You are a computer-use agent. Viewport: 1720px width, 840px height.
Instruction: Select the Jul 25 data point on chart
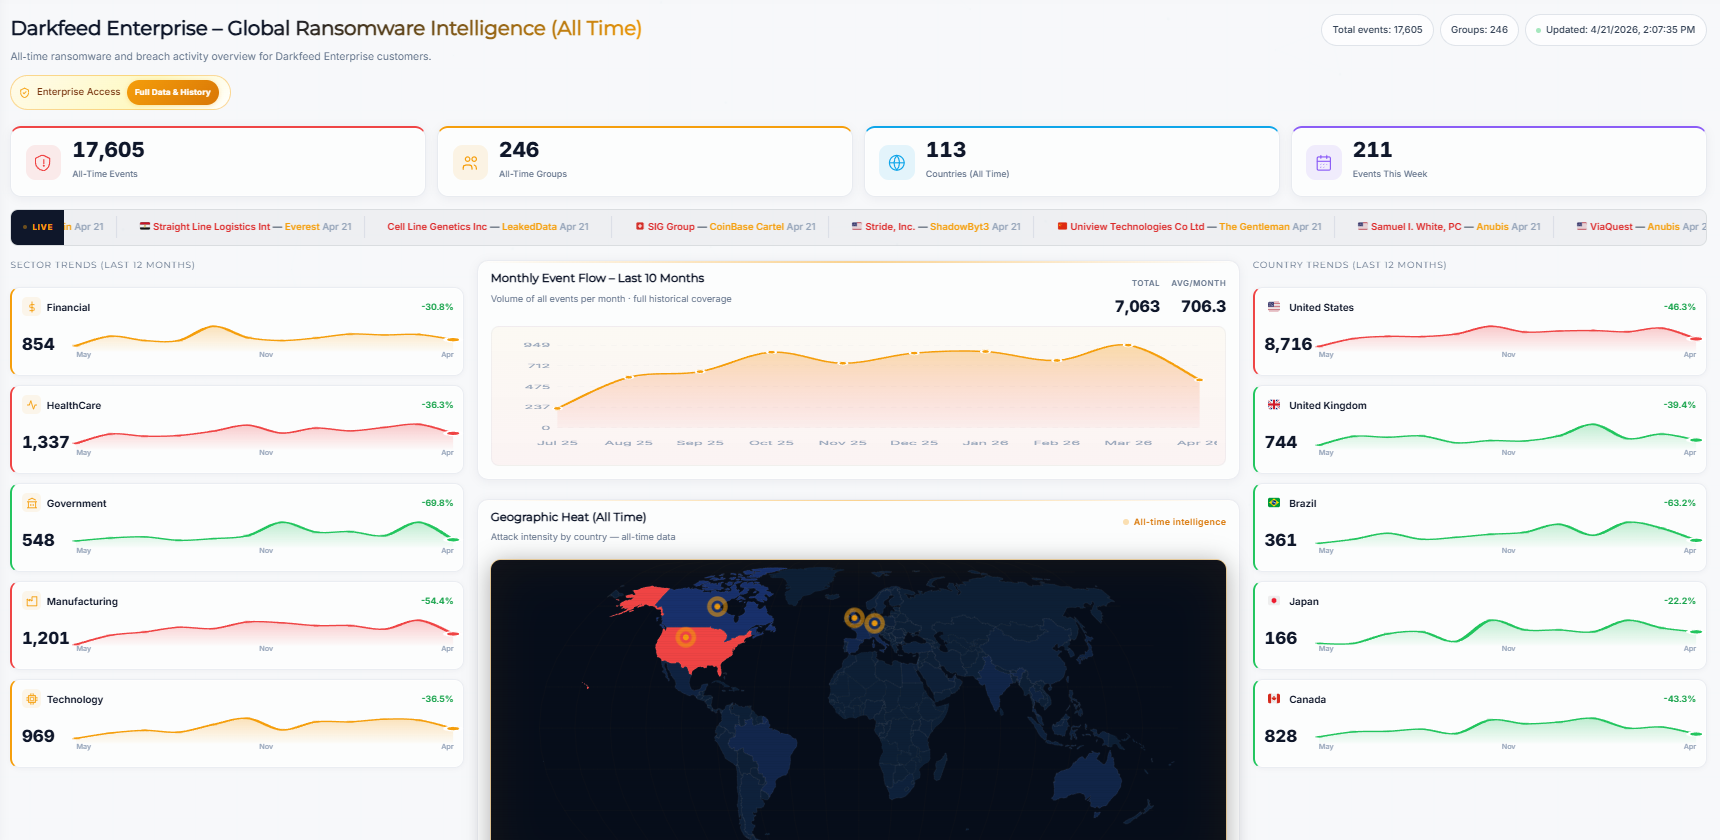pyautogui.click(x=557, y=408)
